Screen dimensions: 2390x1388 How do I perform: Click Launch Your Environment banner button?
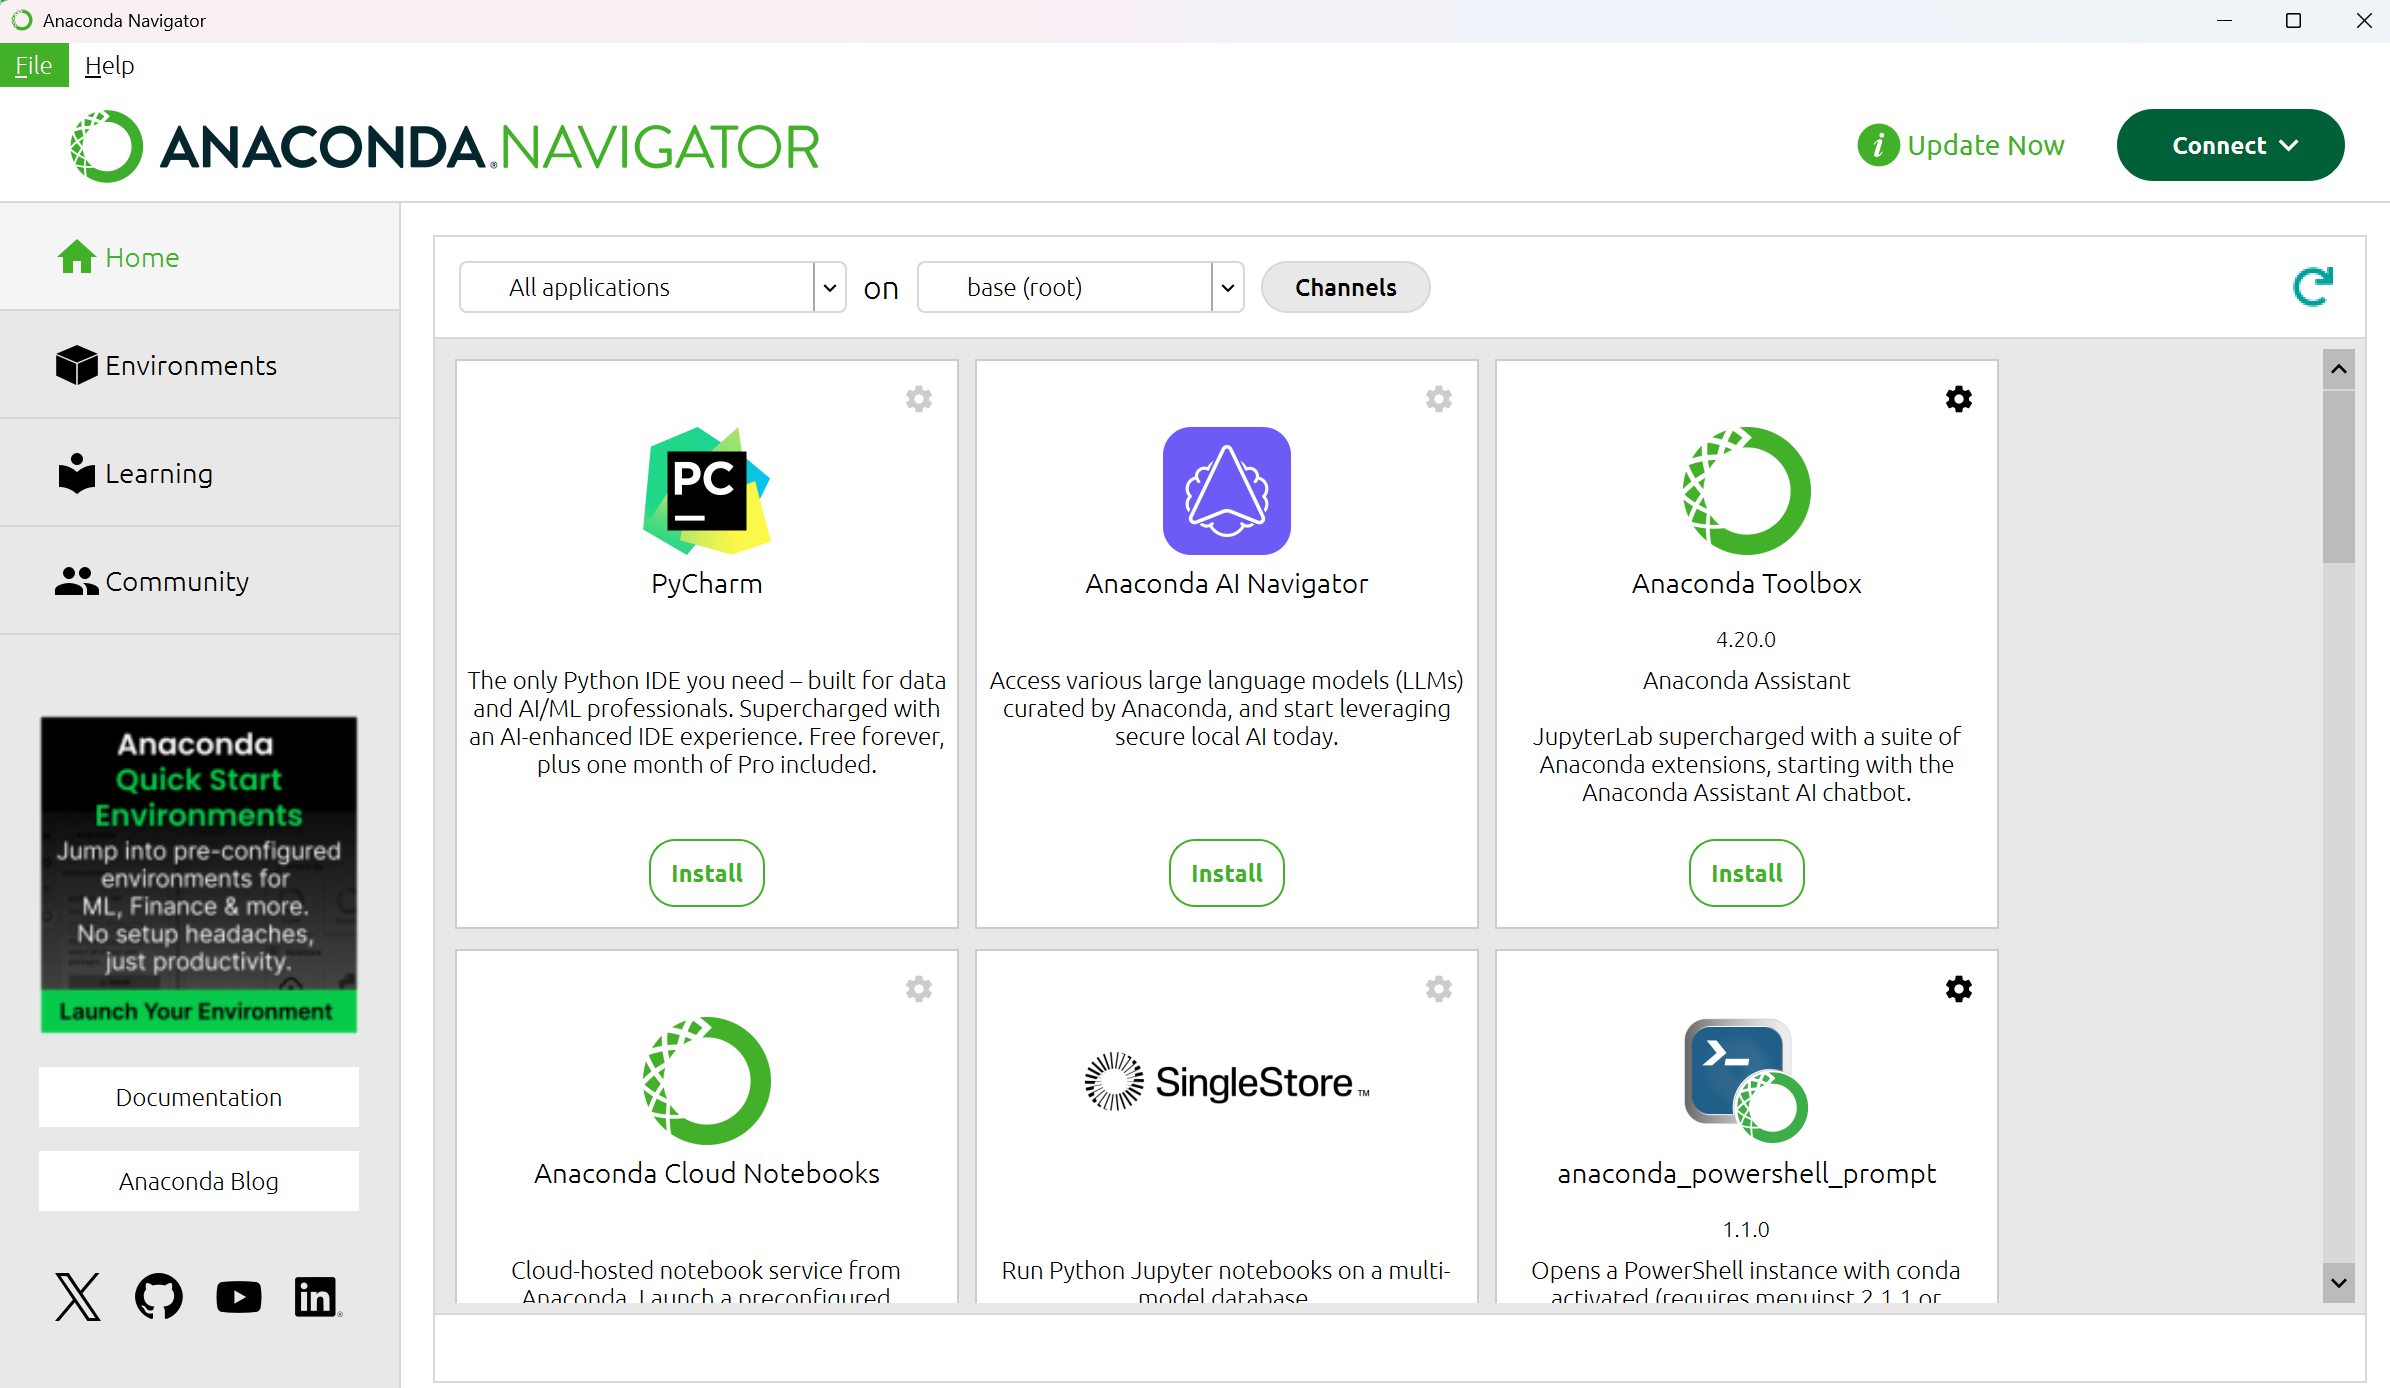(198, 1011)
